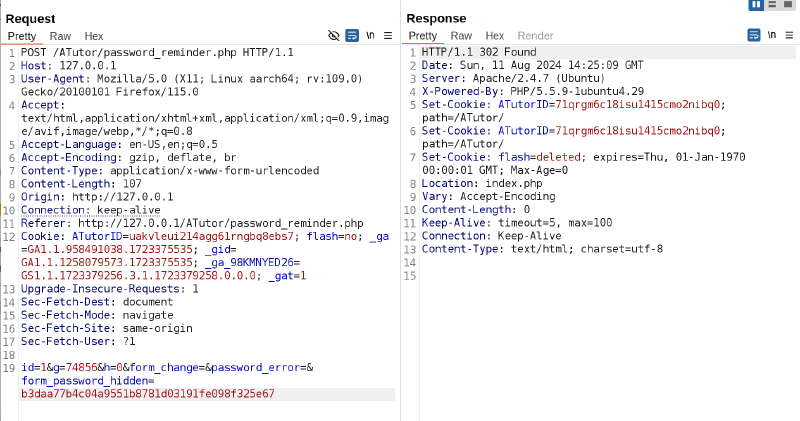The height and width of the screenshot is (421, 800).
Task: Click the first Set-Cookie ATutorID line in Response
Action: pos(573,105)
